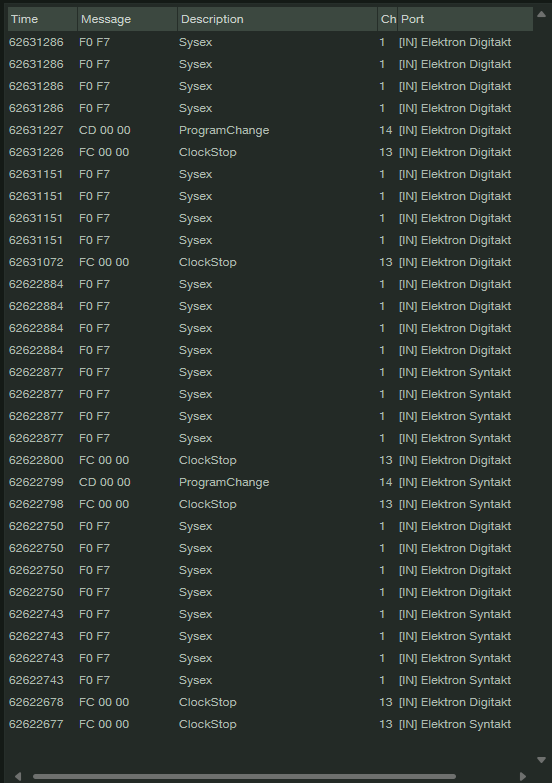Click ProgramChange description in row 62622799
The image size is (552, 783).
coord(224,482)
